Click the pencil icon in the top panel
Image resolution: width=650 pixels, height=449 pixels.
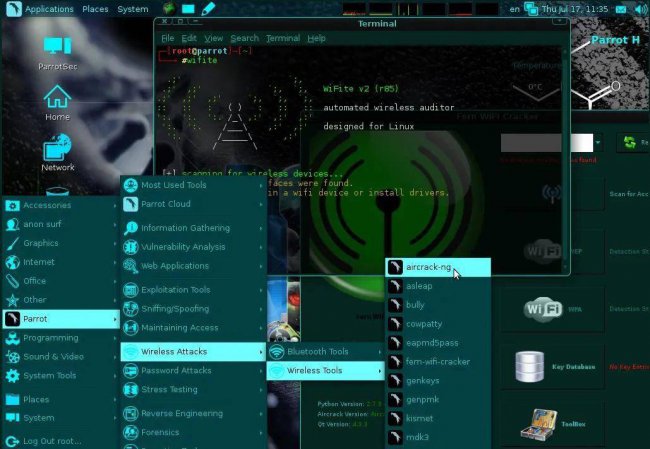[208, 8]
